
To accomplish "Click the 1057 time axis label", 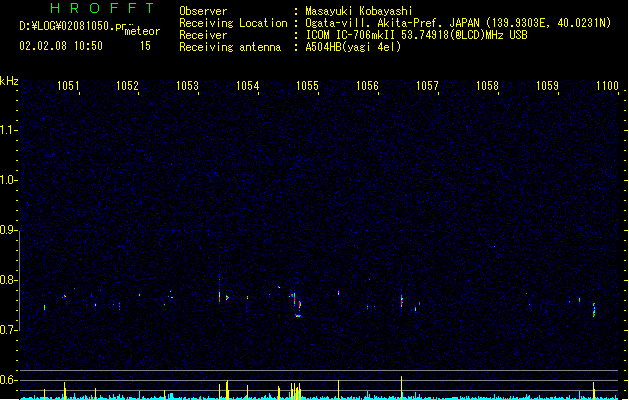I will pyautogui.click(x=427, y=86).
